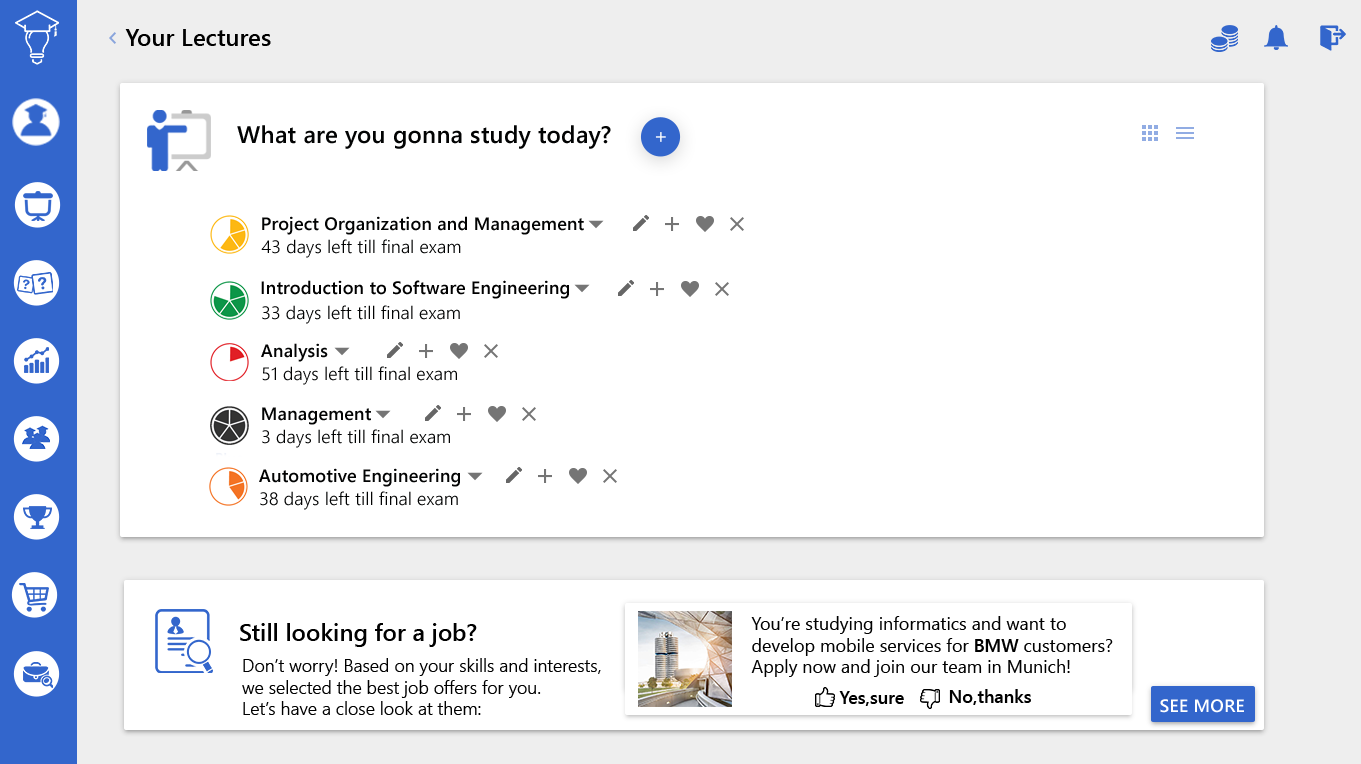Click the SEE MORE button
The height and width of the screenshot is (764, 1361).
[x=1202, y=705]
